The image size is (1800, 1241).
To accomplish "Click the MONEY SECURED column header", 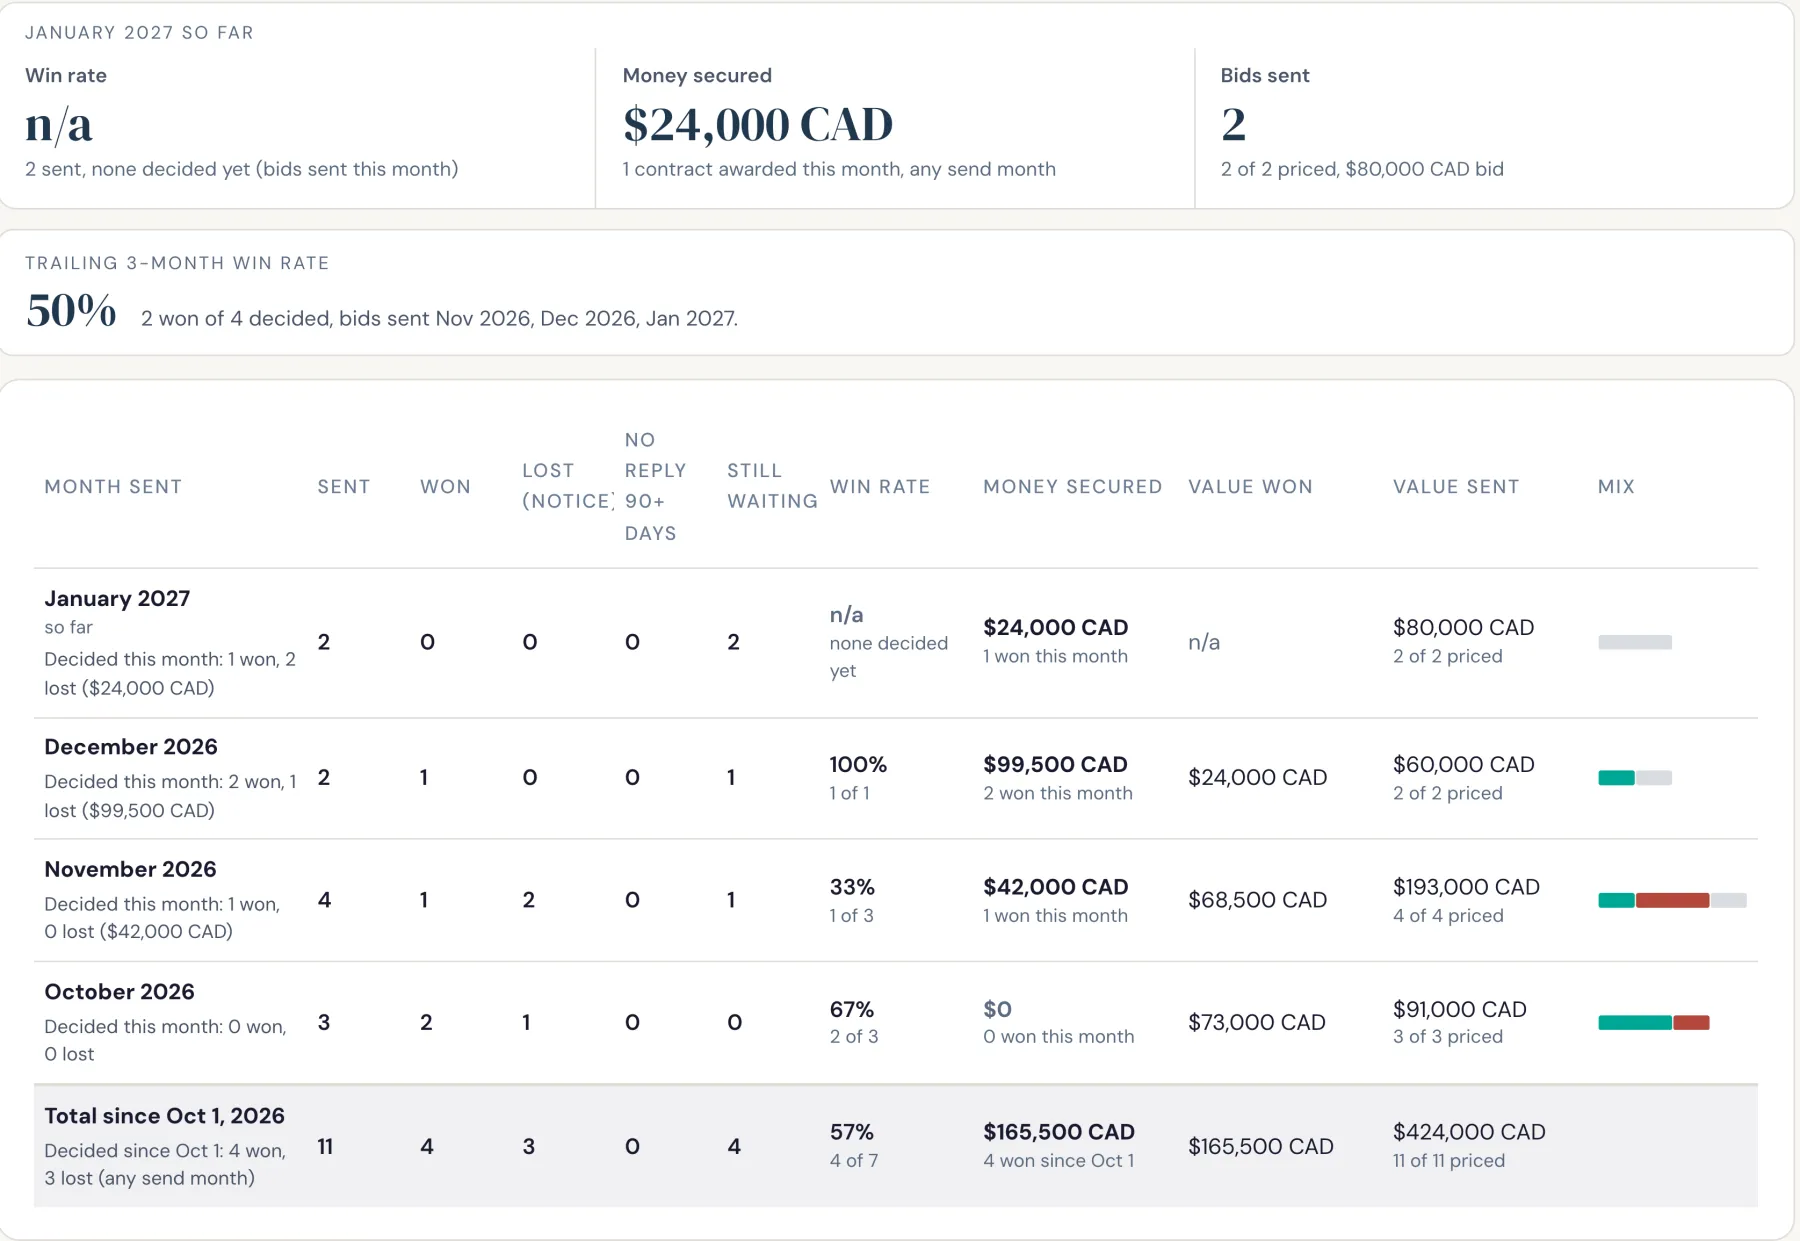I will pyautogui.click(x=1072, y=487).
